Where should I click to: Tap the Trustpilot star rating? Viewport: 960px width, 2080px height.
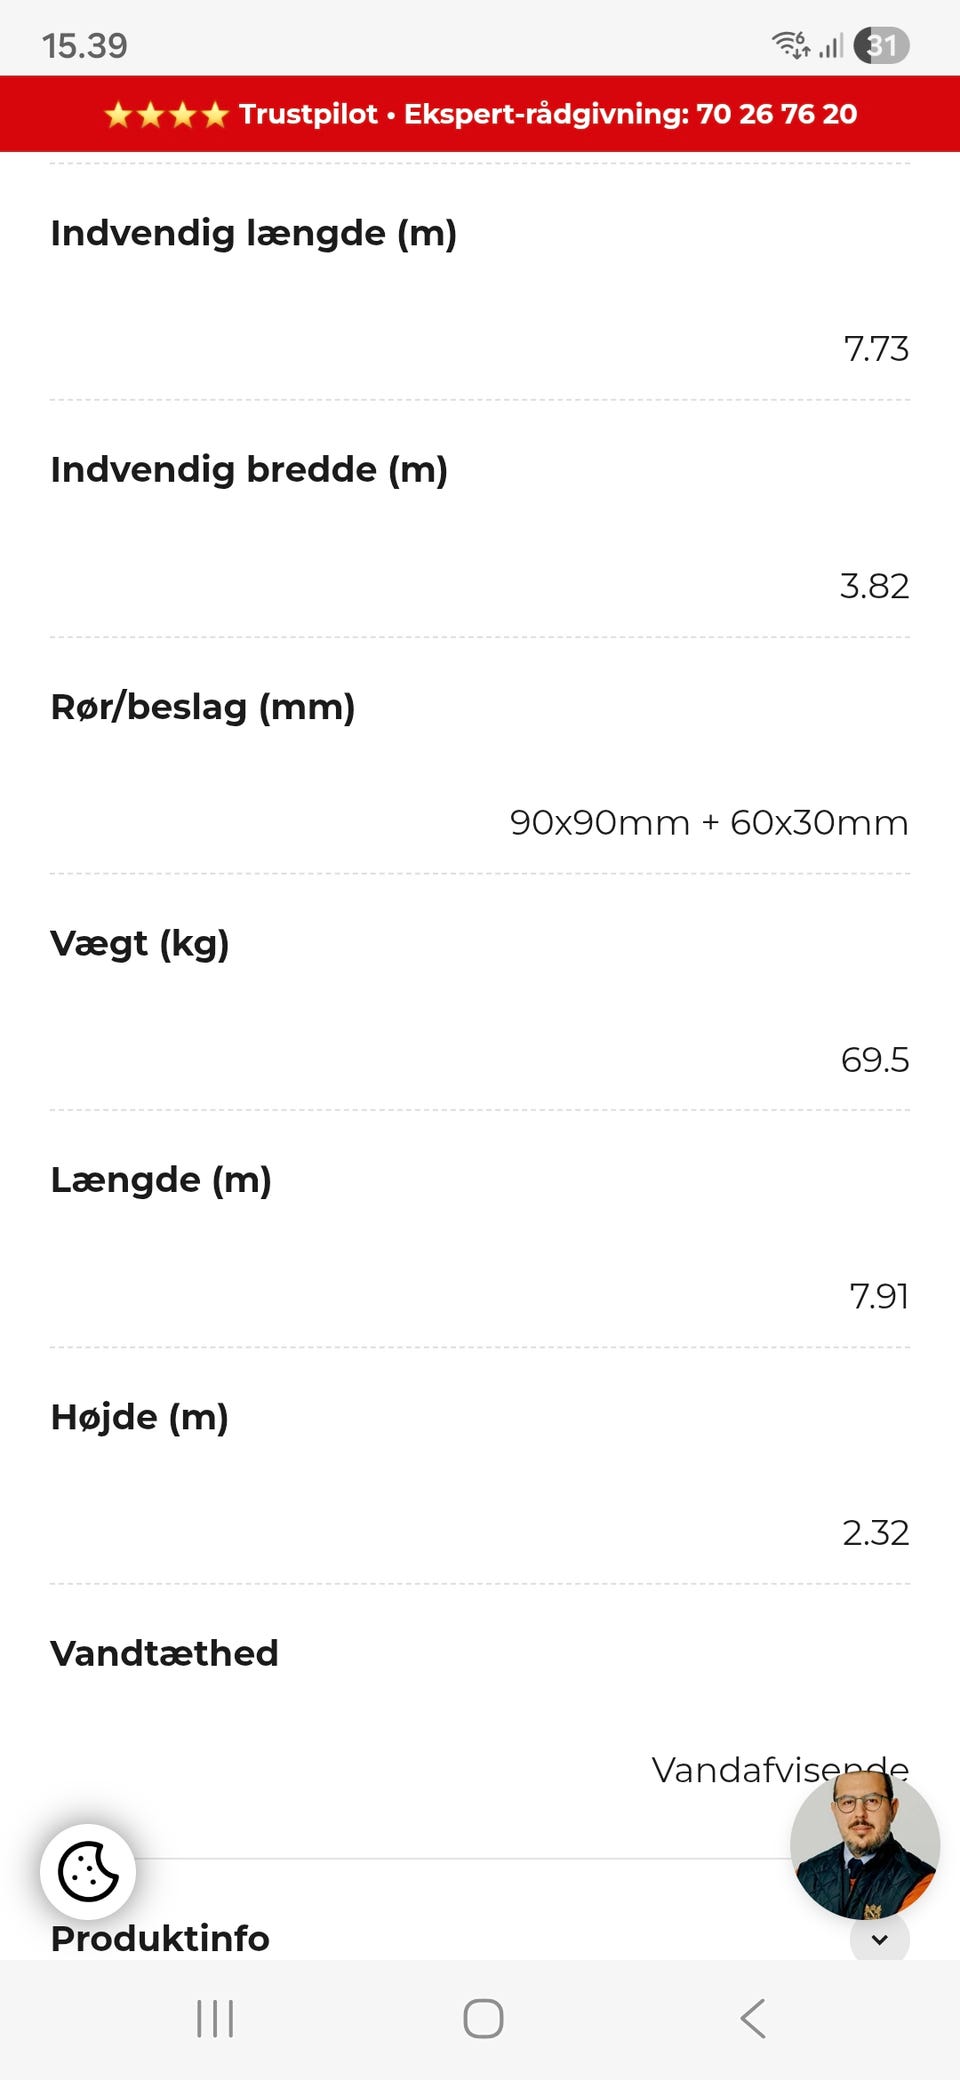coord(166,114)
